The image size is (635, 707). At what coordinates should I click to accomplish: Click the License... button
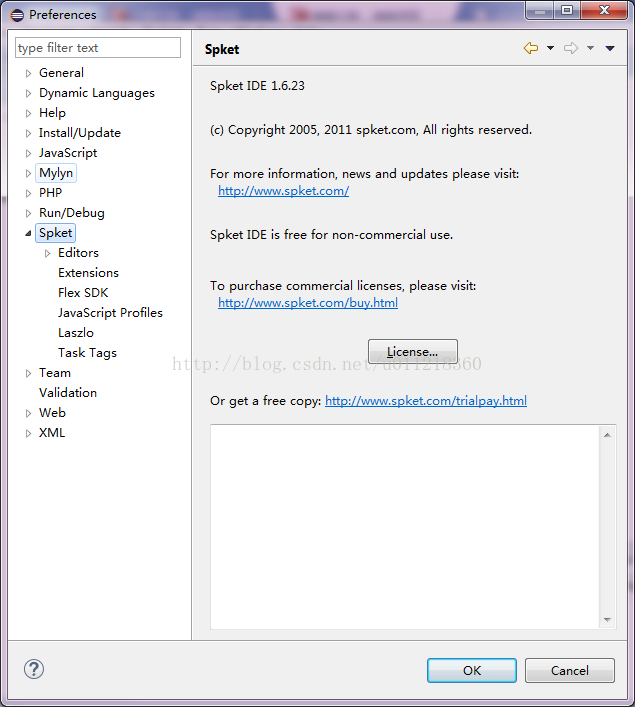click(413, 352)
